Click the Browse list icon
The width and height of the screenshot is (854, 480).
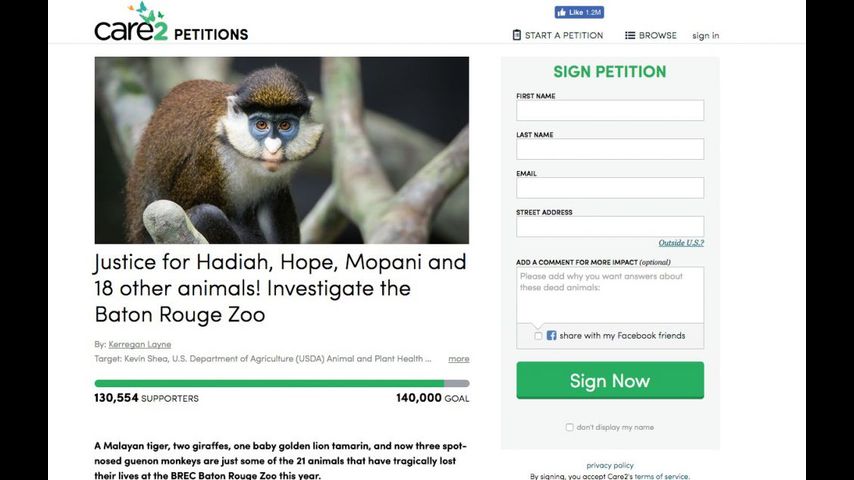pos(630,35)
